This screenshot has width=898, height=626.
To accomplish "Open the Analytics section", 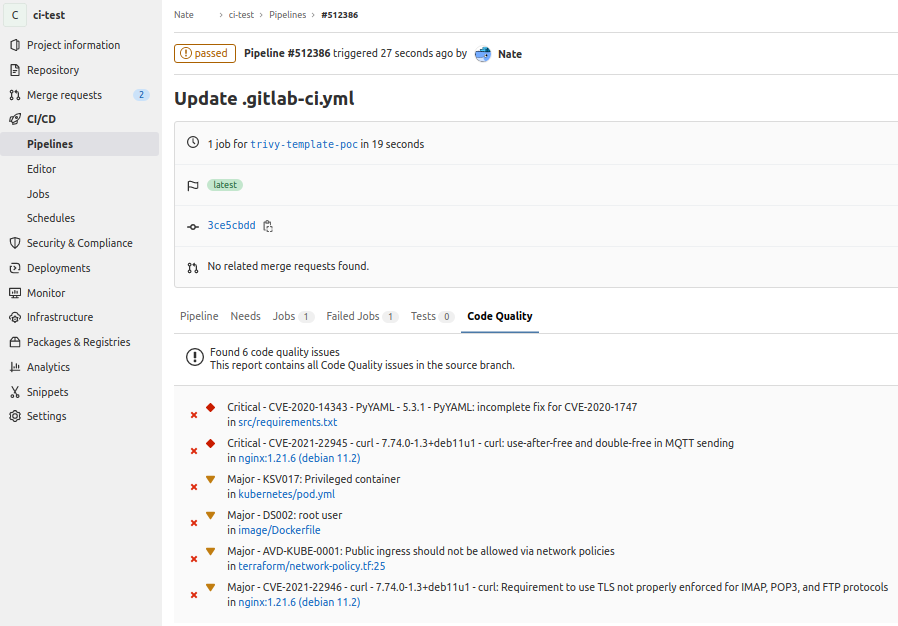I will [x=50, y=366].
